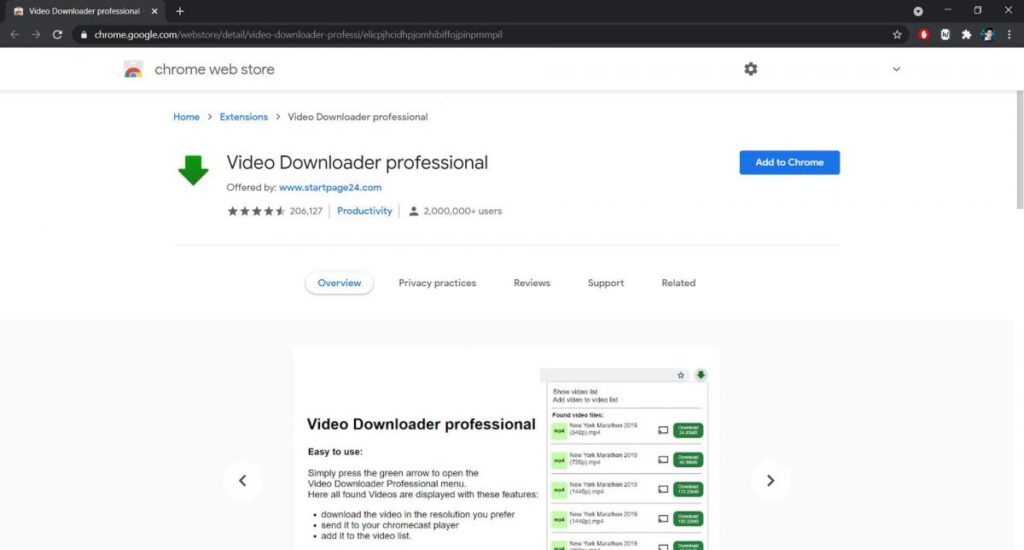Click the 'chrome web store' title text
Image resolution: width=1024 pixels, height=550 pixels.
pyautogui.click(x=214, y=69)
